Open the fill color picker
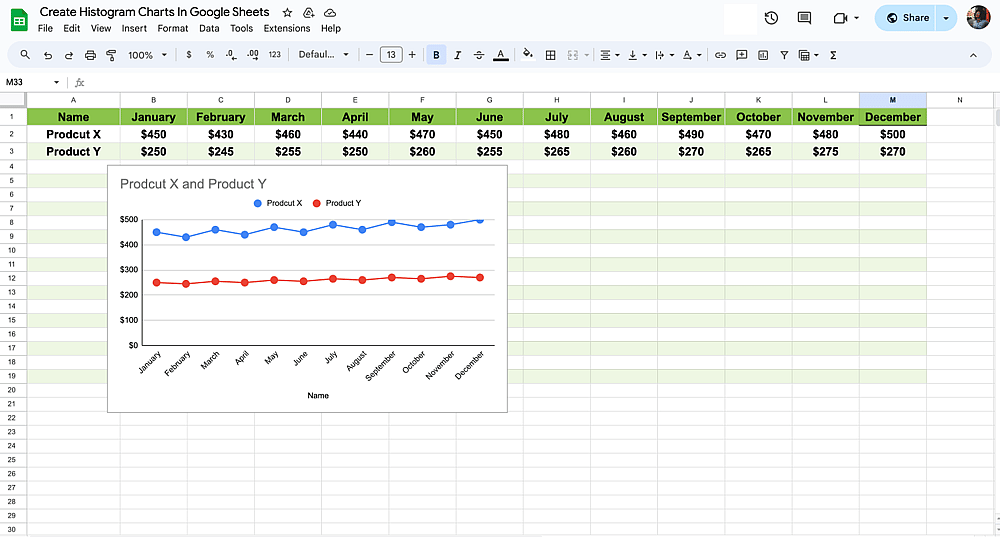1000x537 pixels. [x=527, y=54]
